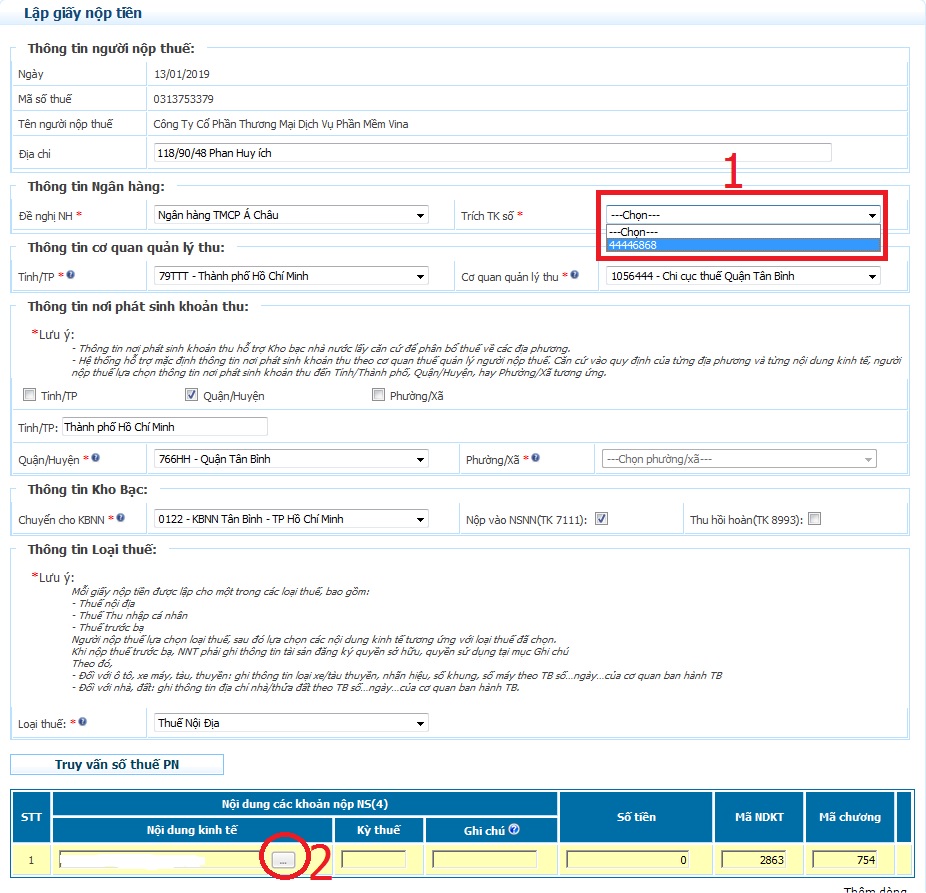Select account 44446868 from the list
This screenshot has height=893, width=926.
[x=742, y=245]
